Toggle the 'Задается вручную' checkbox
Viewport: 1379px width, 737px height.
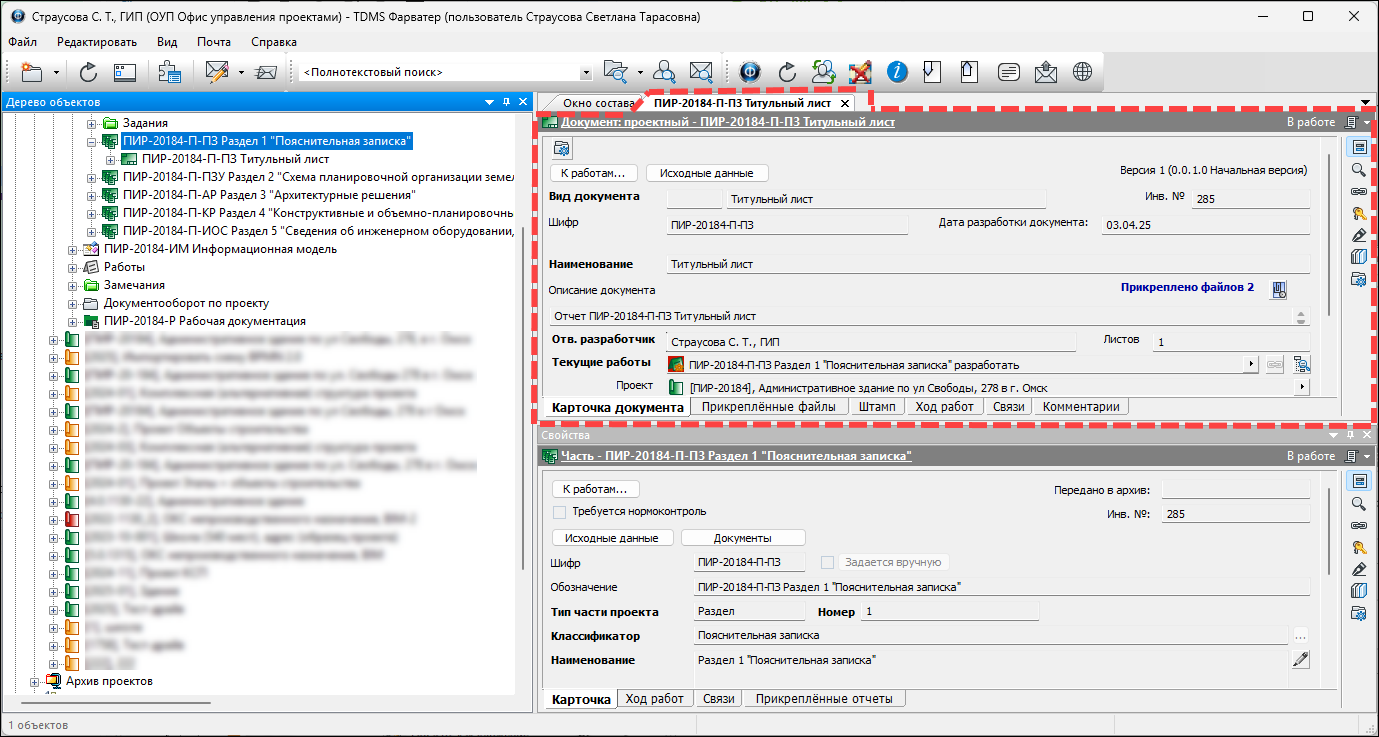(827, 562)
